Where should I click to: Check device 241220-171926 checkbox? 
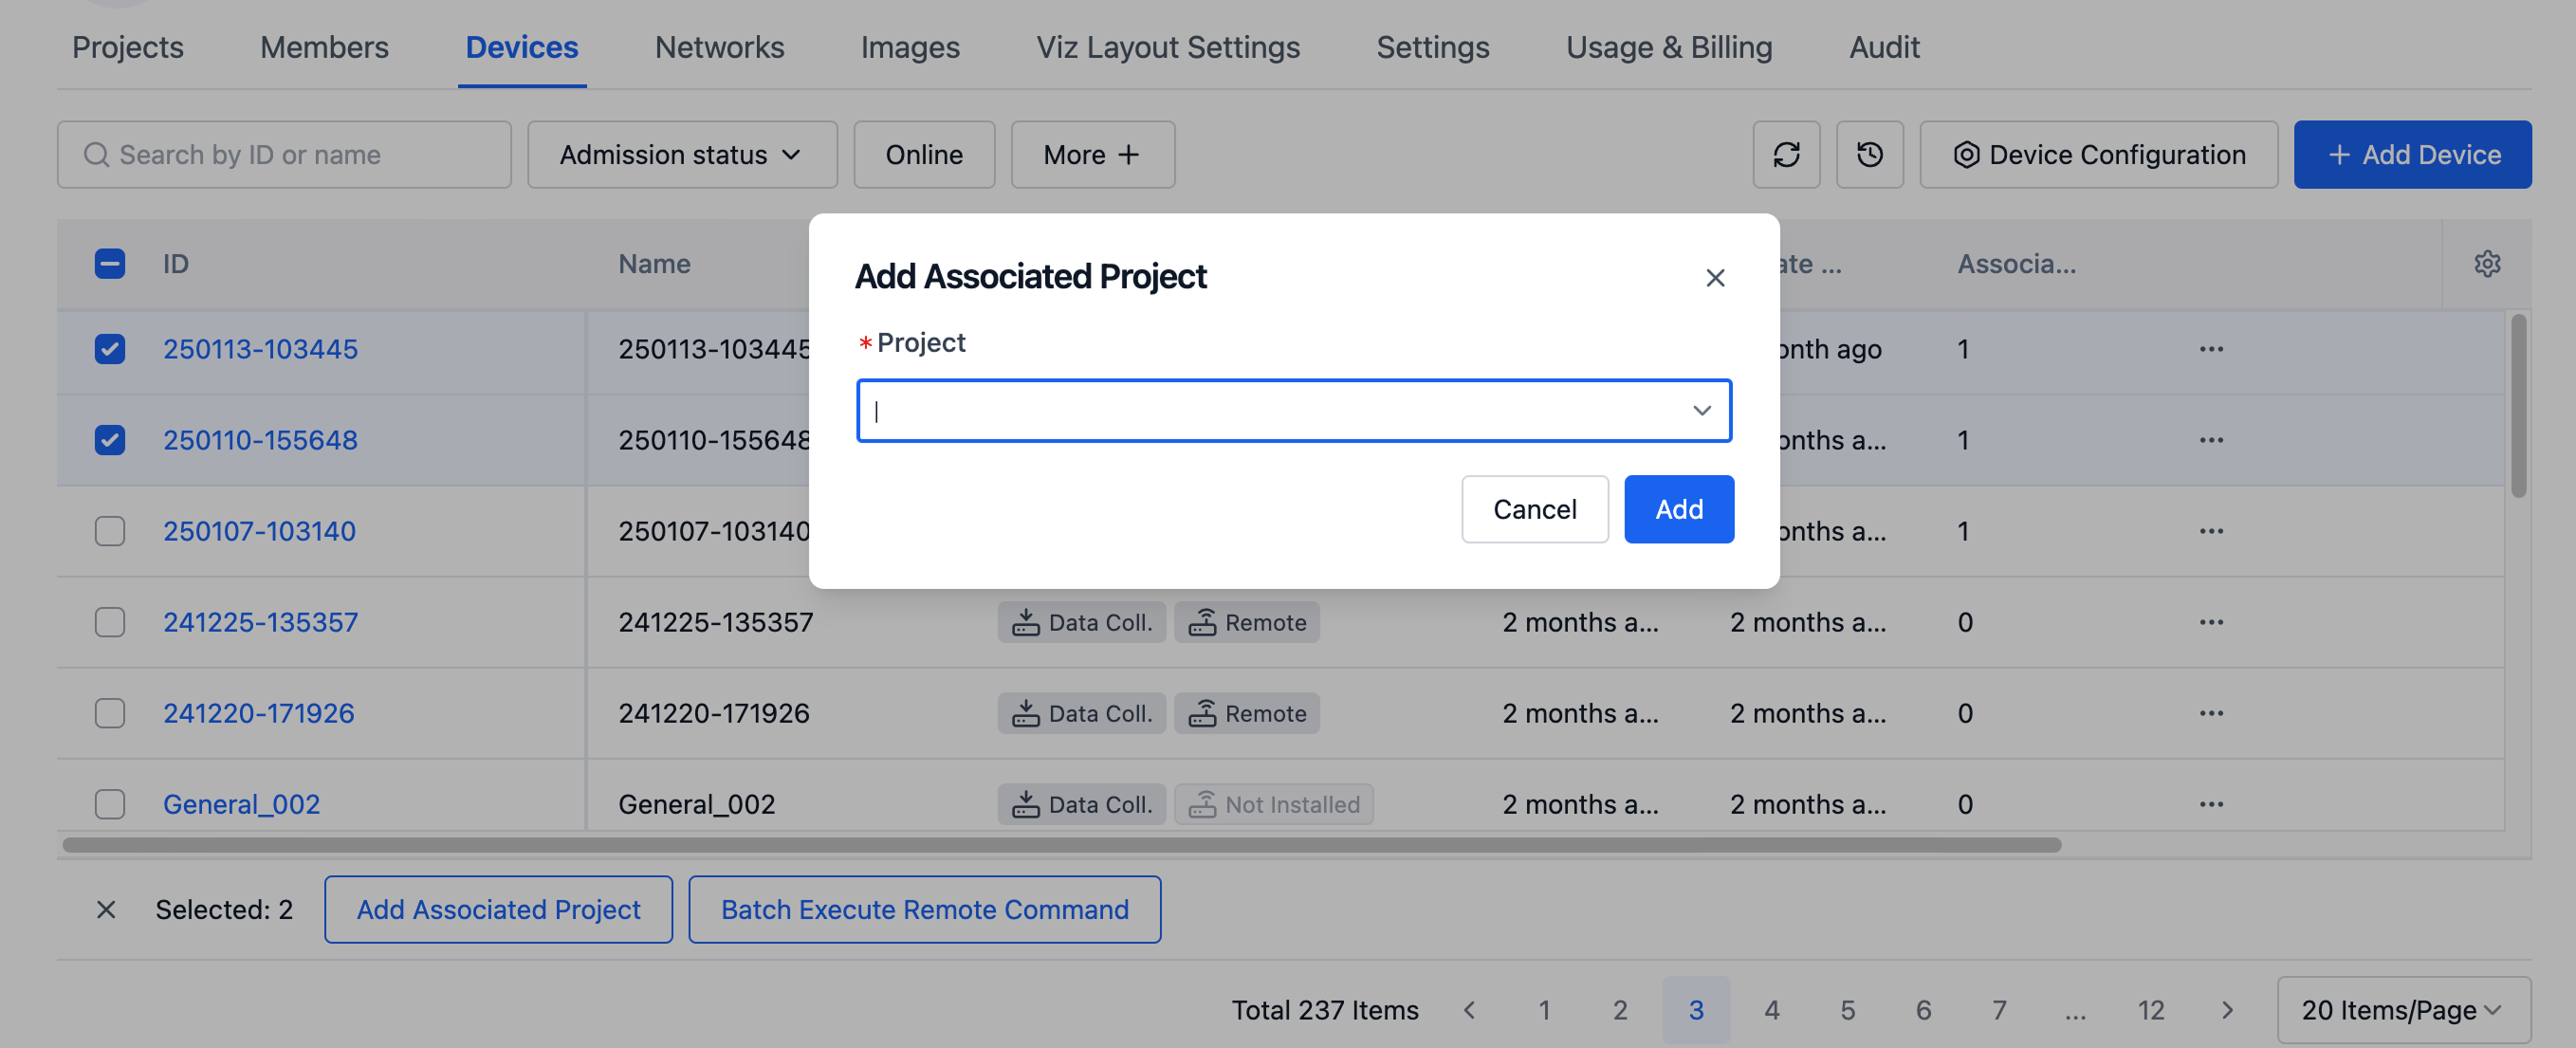pyautogui.click(x=110, y=713)
